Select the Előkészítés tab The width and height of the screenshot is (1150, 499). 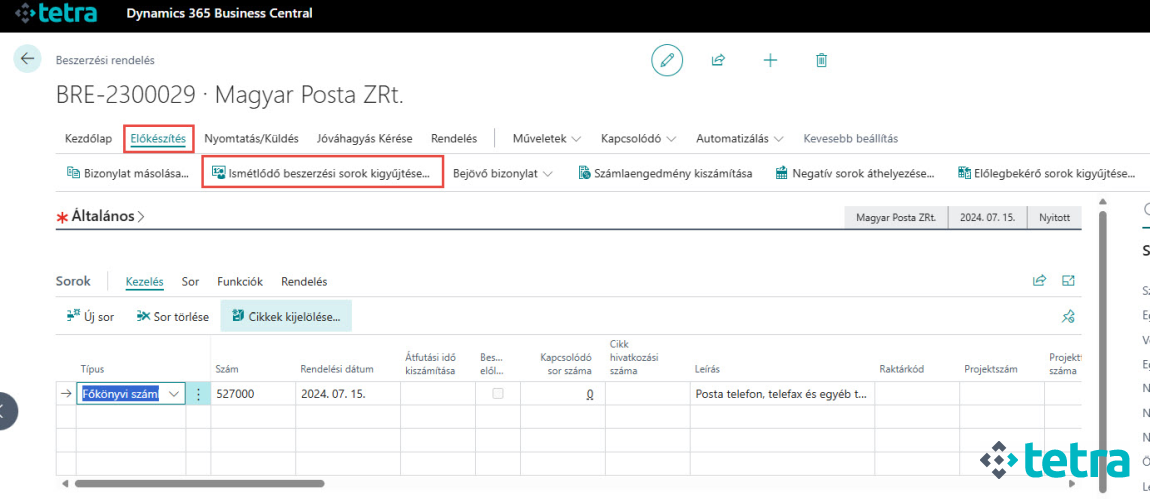(158, 138)
